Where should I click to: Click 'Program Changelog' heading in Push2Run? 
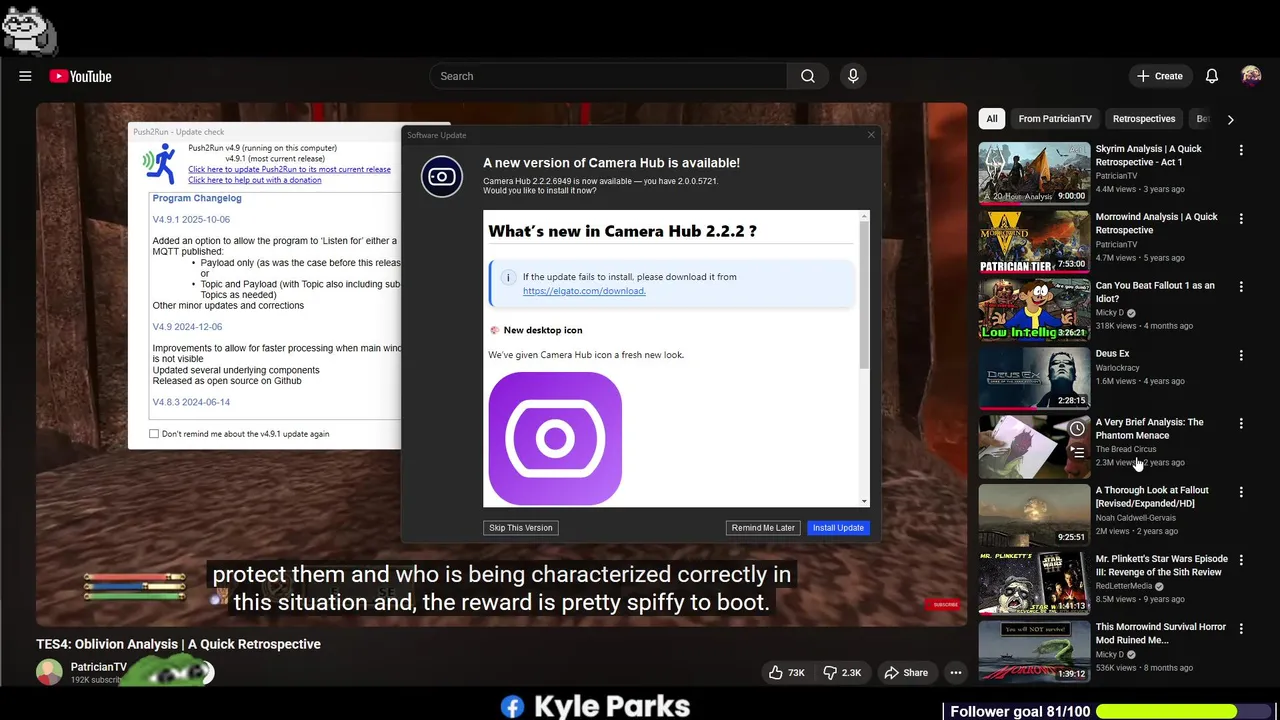tap(196, 198)
